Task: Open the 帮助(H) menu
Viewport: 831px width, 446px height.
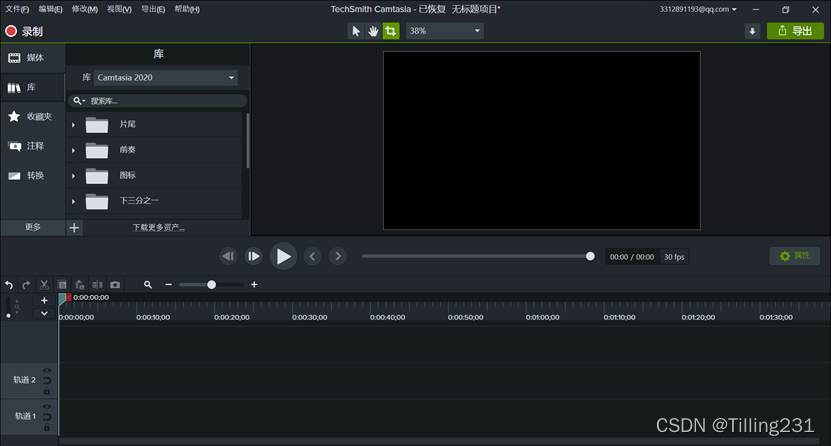Action: pos(187,9)
